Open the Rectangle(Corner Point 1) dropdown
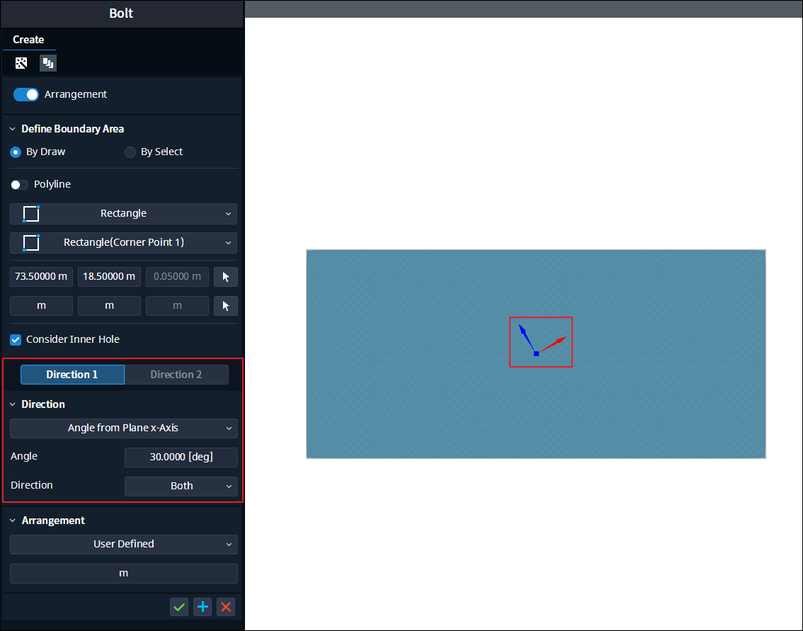The height and width of the screenshot is (631, 803). (123, 243)
